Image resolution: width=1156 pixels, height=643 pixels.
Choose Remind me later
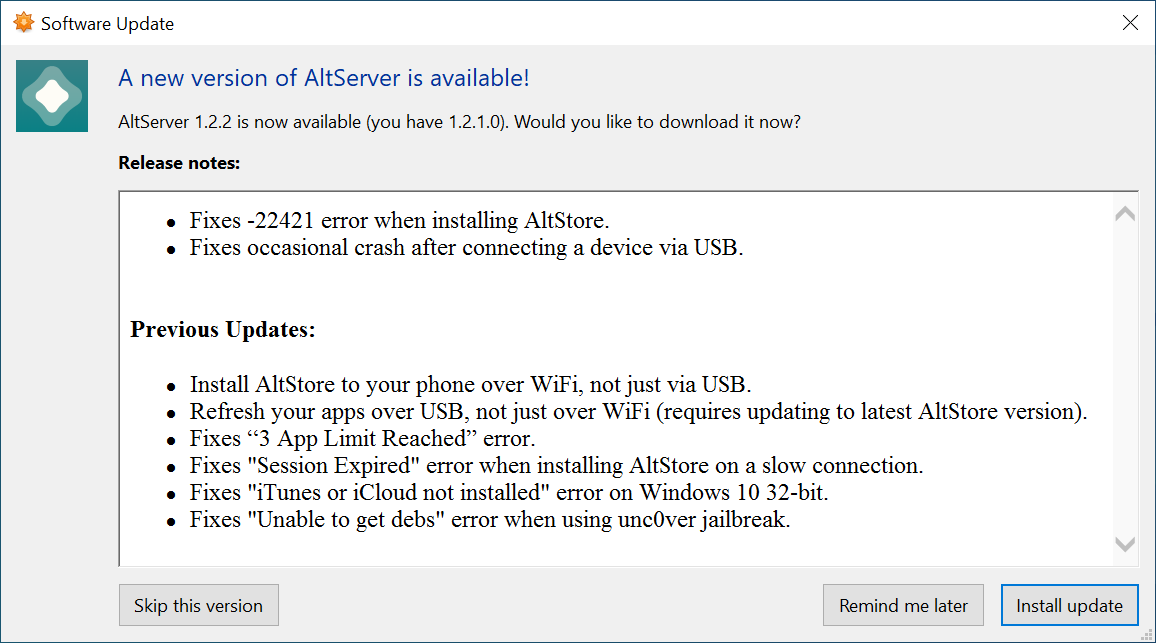tap(903, 605)
